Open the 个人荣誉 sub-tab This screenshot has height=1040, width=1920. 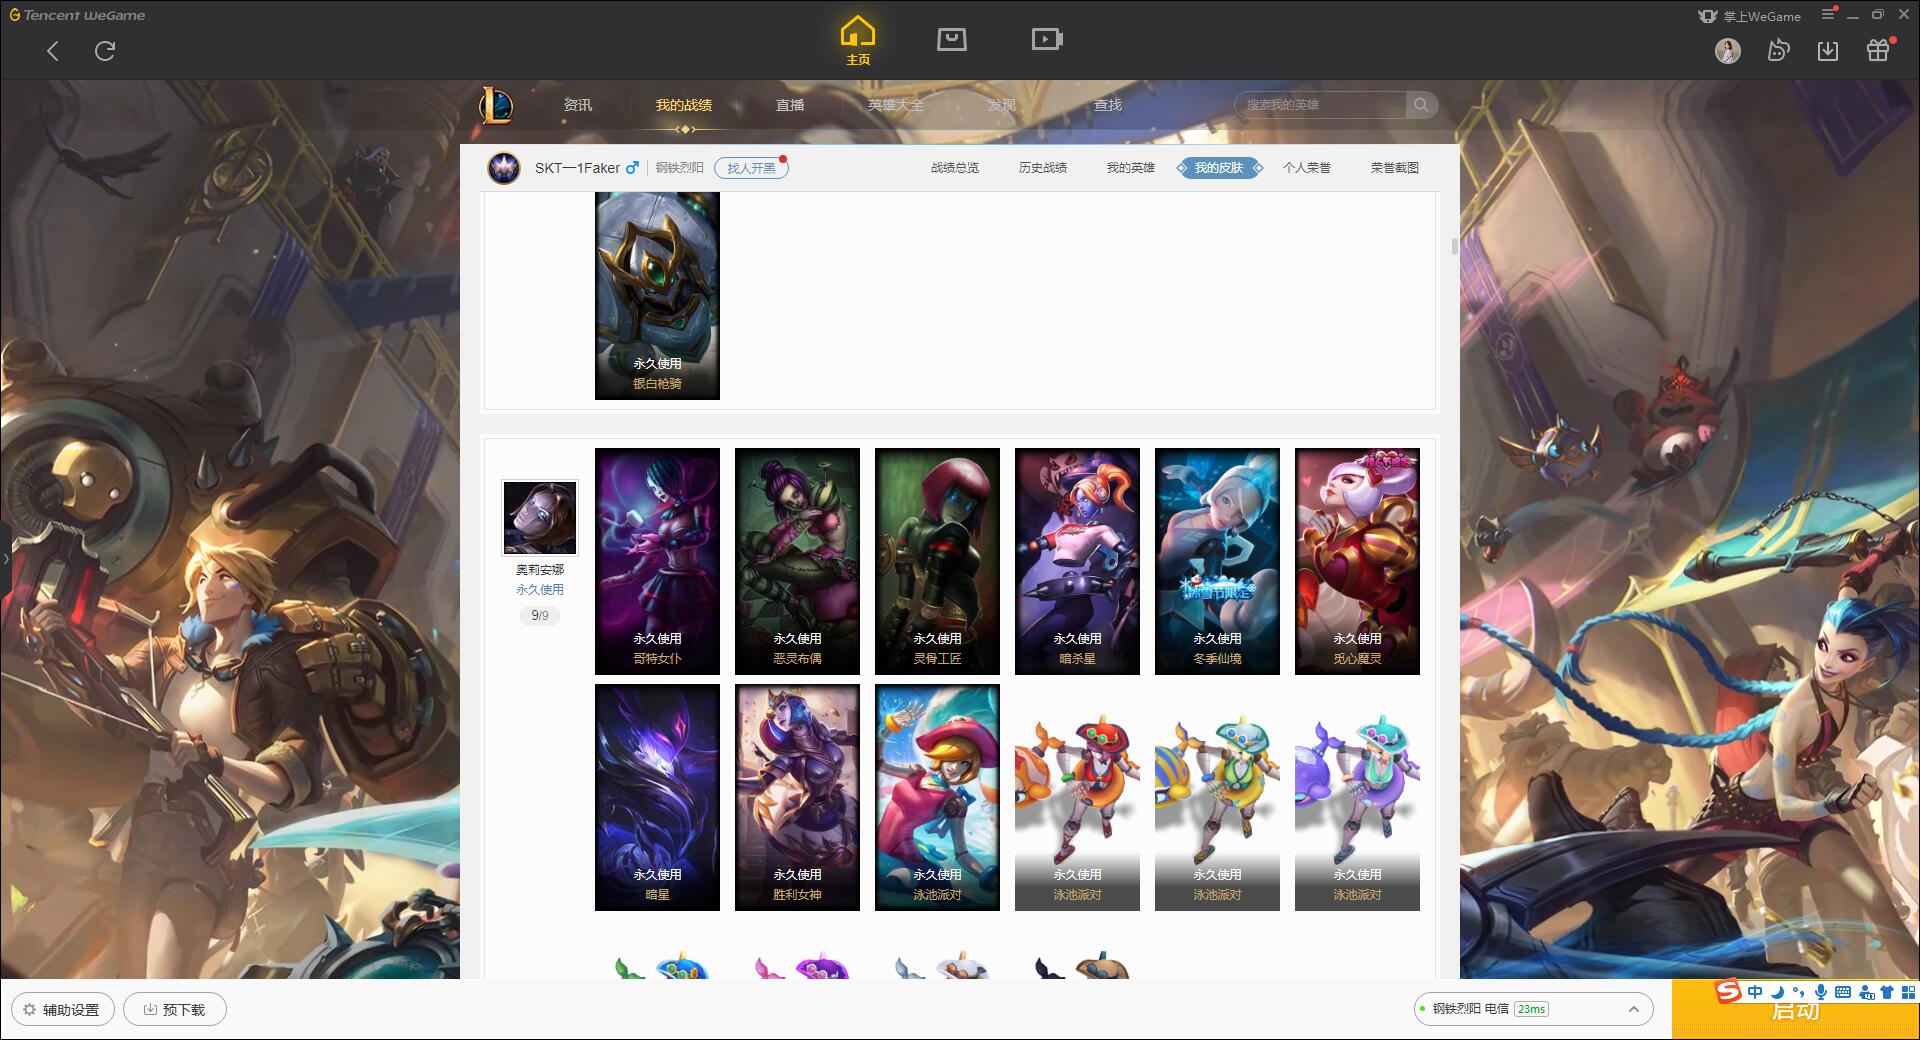1307,168
